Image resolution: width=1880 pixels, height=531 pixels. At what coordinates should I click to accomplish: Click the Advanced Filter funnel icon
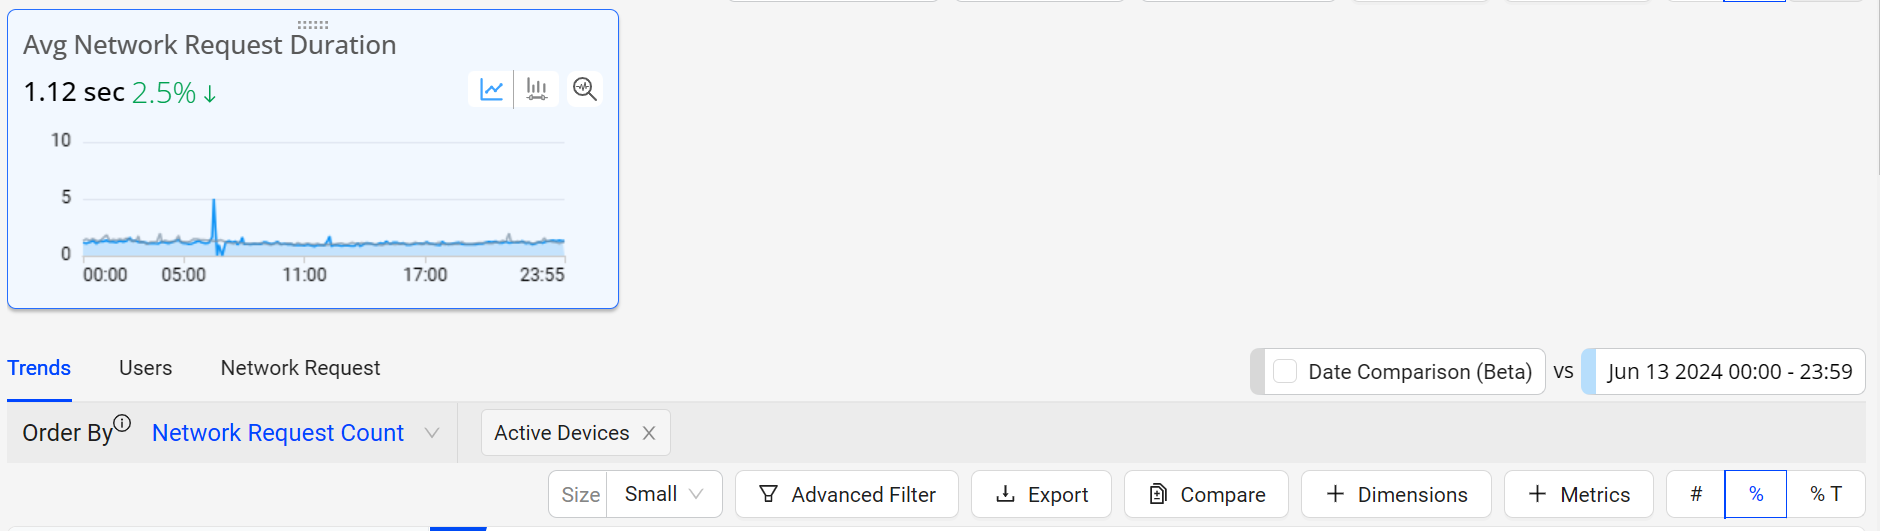click(x=768, y=494)
